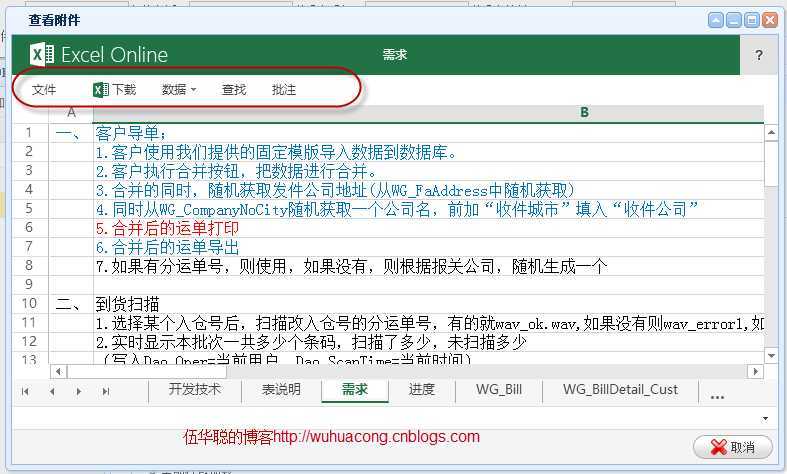Click cell 二、 in column A

67,304
